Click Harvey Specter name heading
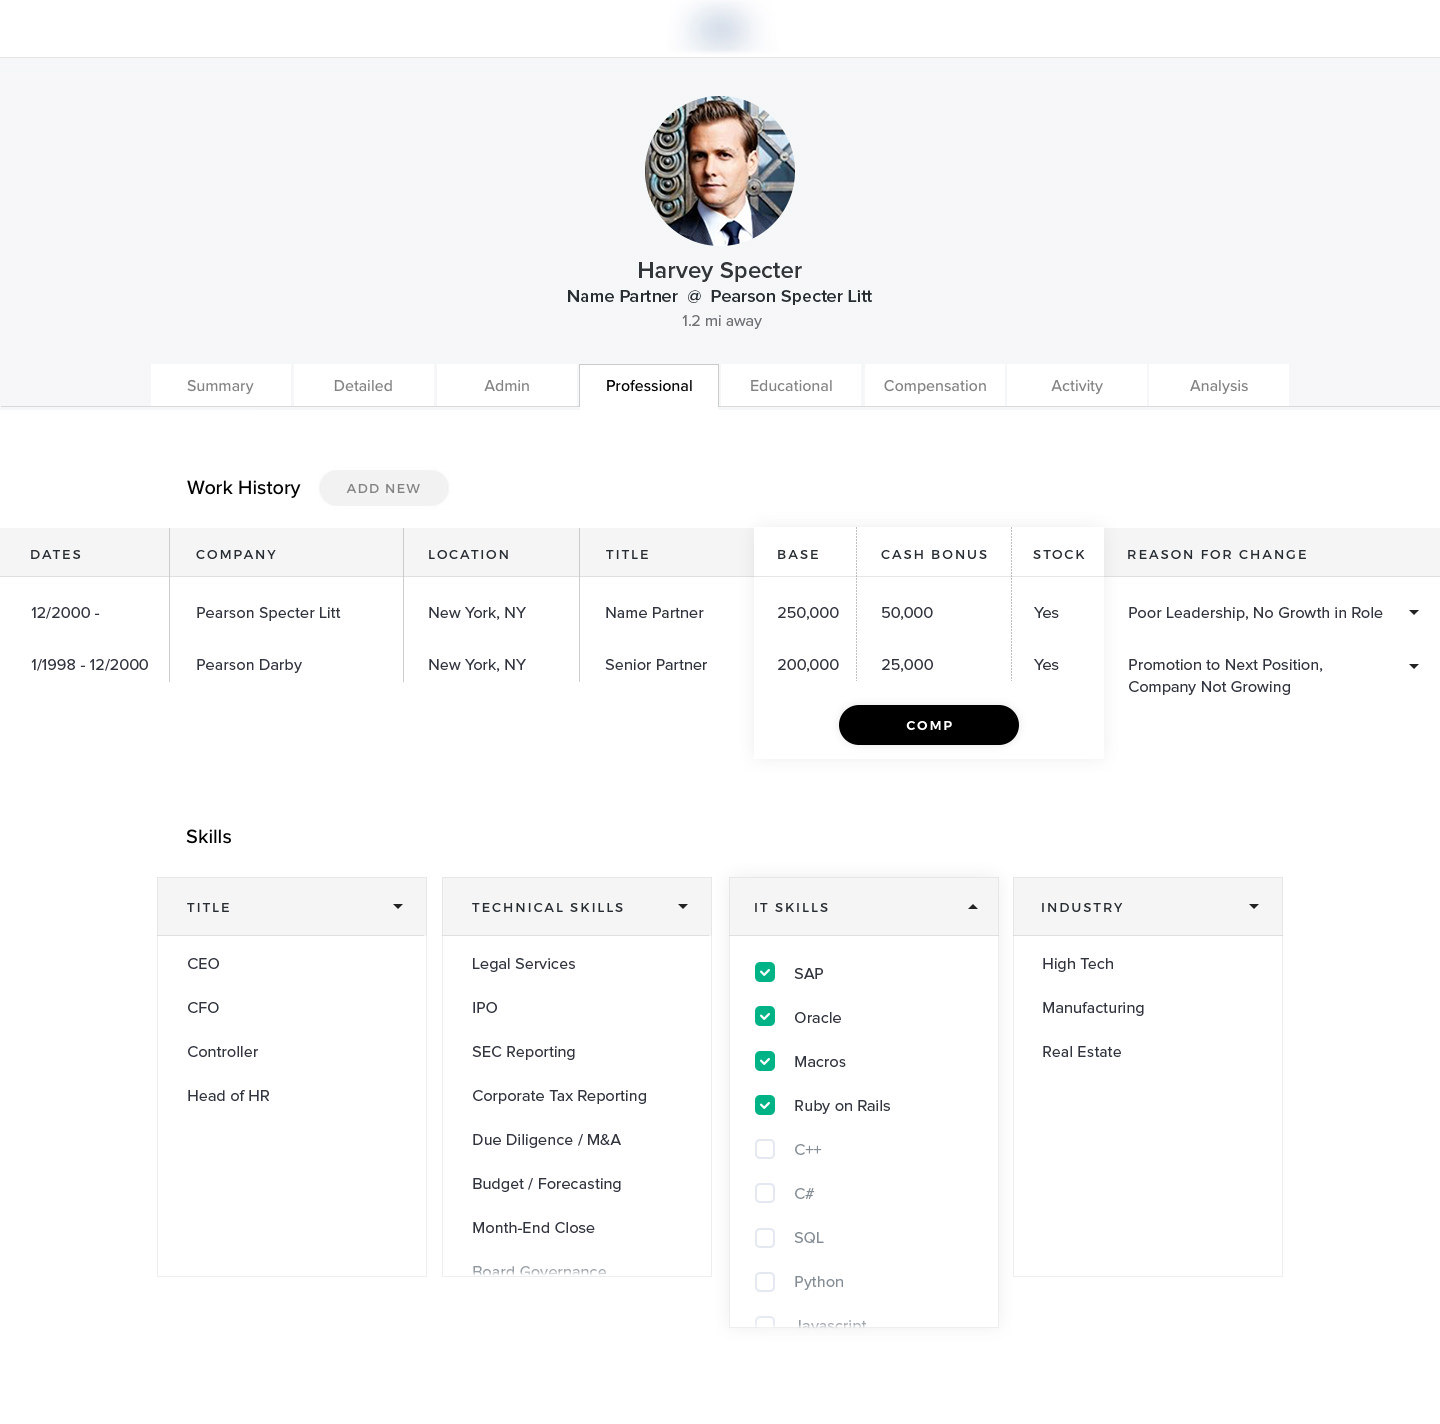Viewport: 1440px width, 1424px height. [720, 270]
